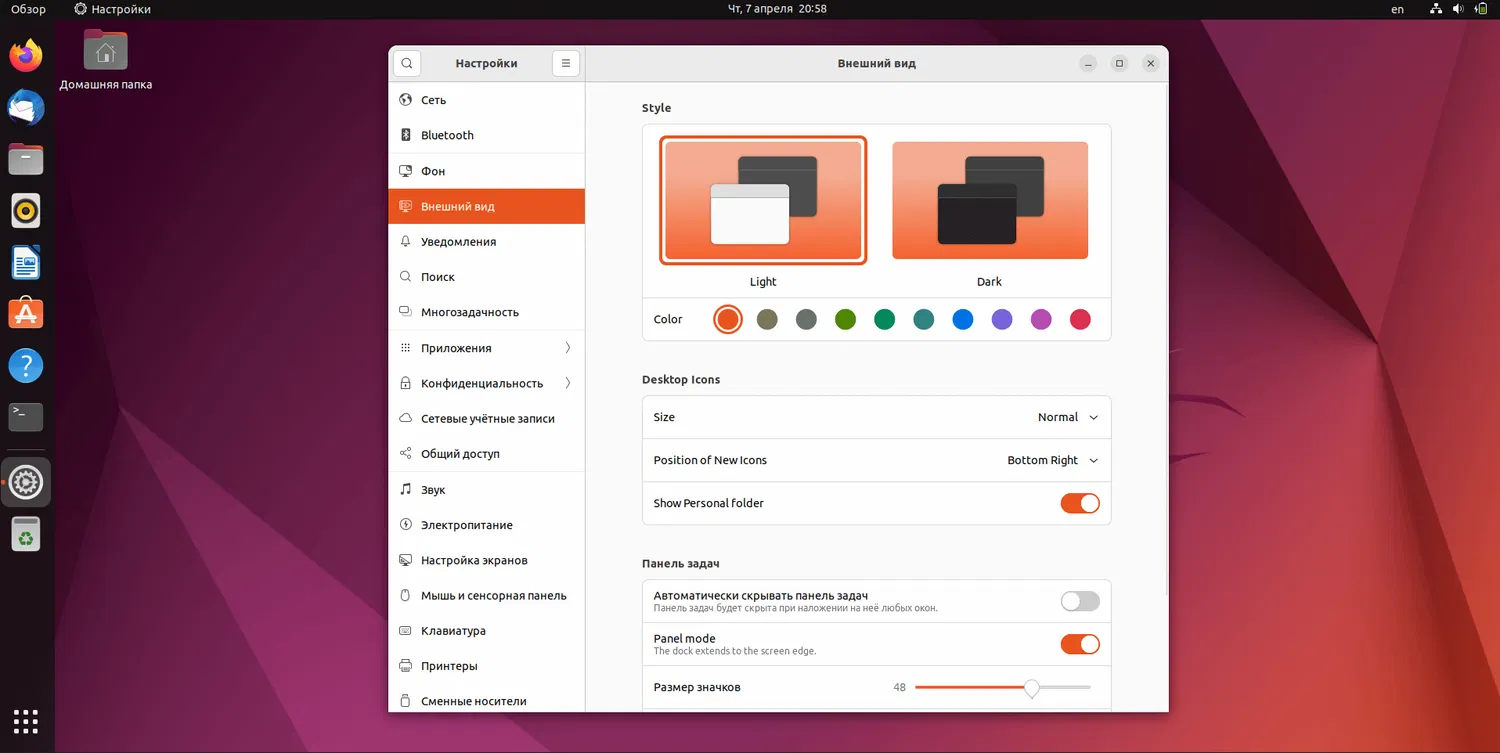Launch Rhythmbox music player from dock
This screenshot has width=1500, height=753.
[x=26, y=211]
